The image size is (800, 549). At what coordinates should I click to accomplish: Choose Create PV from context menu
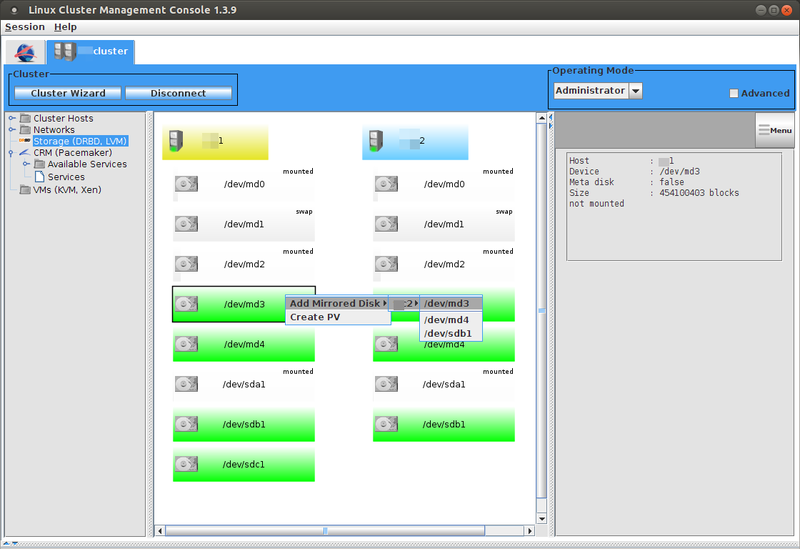pyautogui.click(x=338, y=317)
